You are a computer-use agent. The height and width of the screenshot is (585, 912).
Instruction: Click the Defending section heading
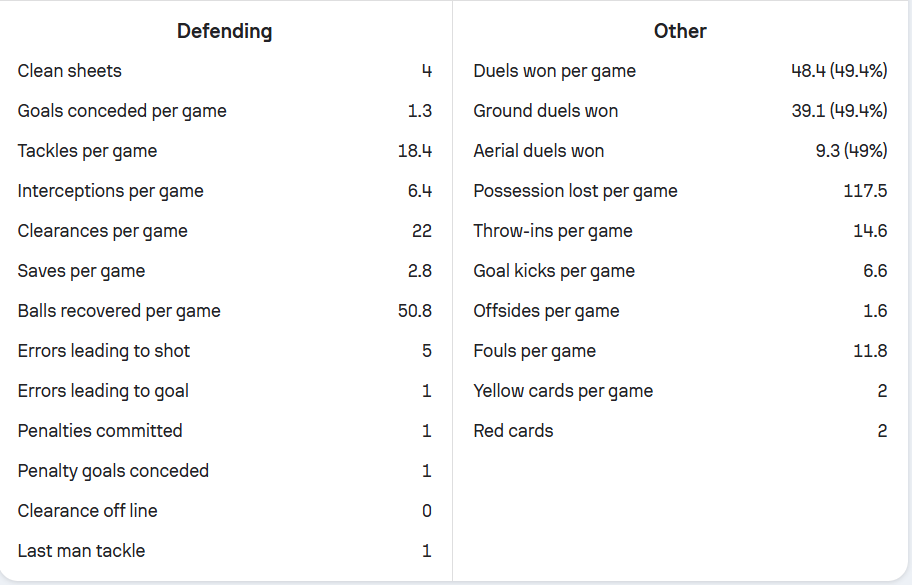(x=224, y=31)
